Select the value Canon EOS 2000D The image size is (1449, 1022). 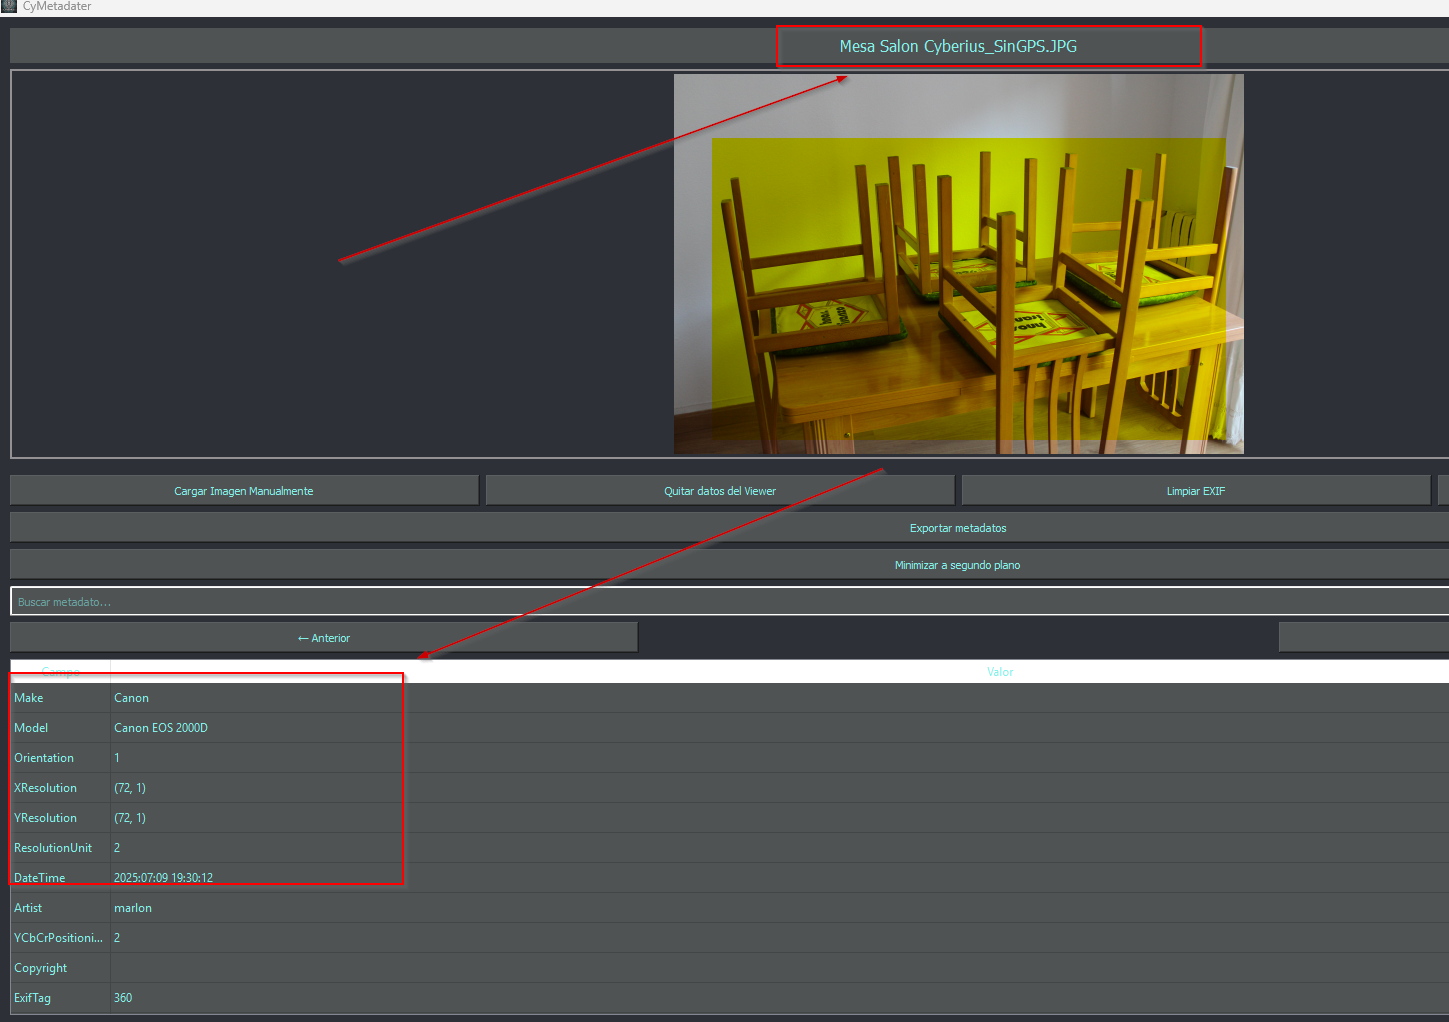pos(780,728)
